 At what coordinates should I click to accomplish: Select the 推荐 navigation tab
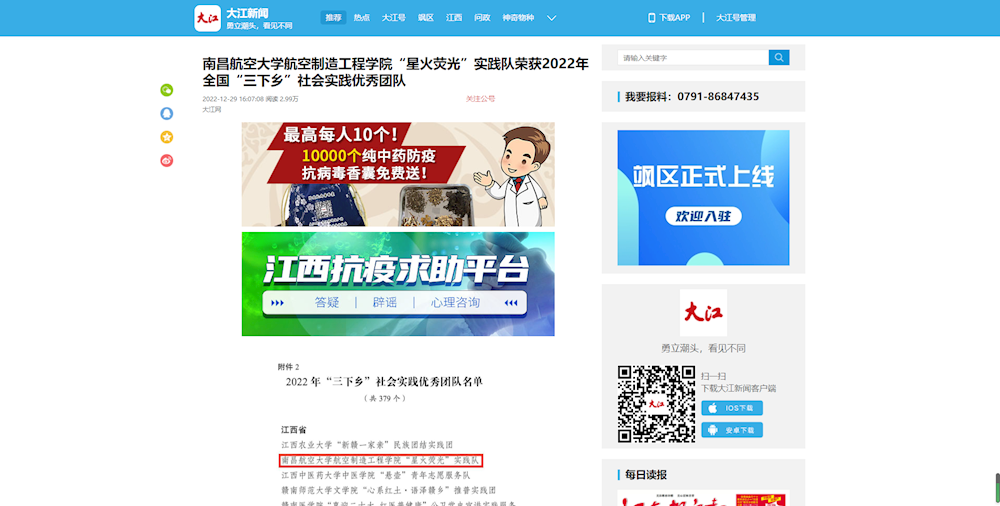tap(333, 18)
